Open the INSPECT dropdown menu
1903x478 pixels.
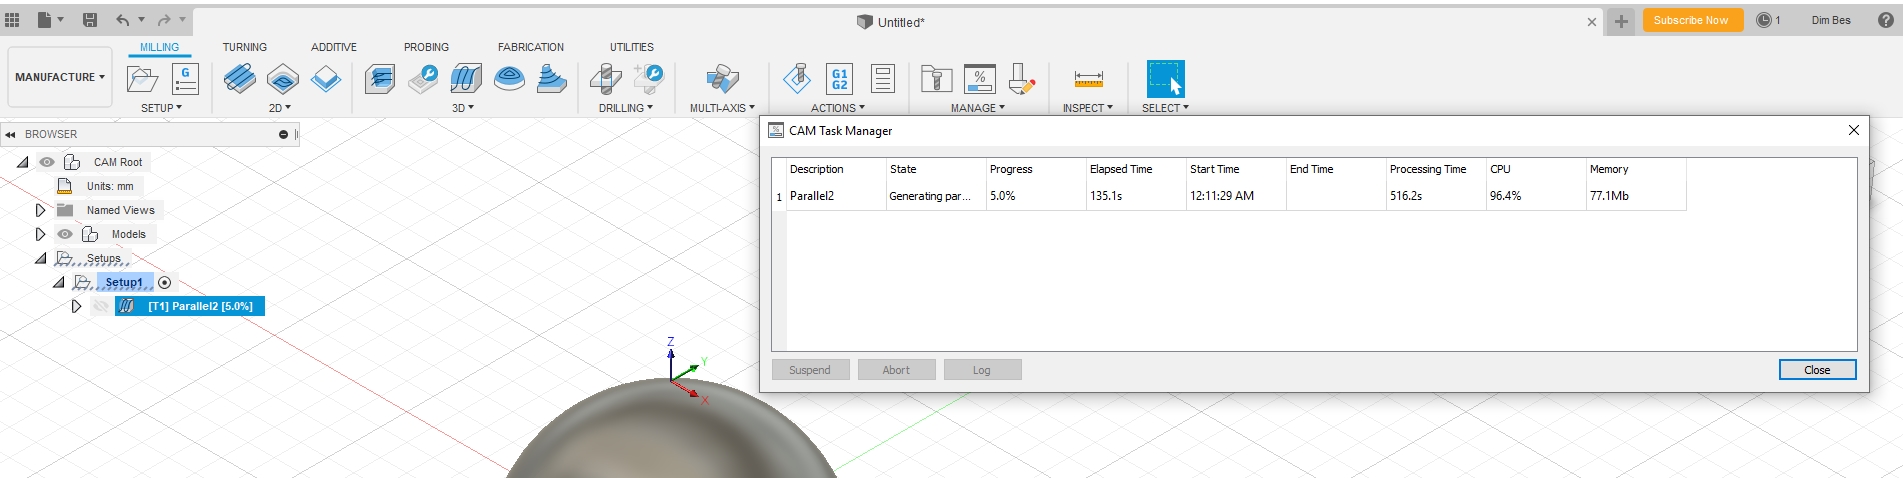[x=1088, y=108]
